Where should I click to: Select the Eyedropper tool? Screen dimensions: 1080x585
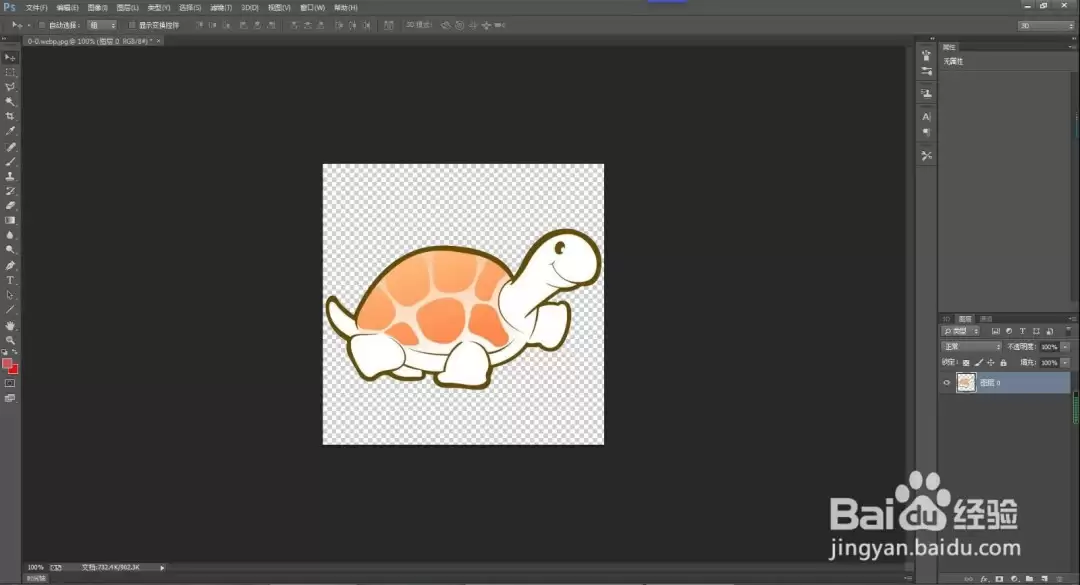[10, 131]
